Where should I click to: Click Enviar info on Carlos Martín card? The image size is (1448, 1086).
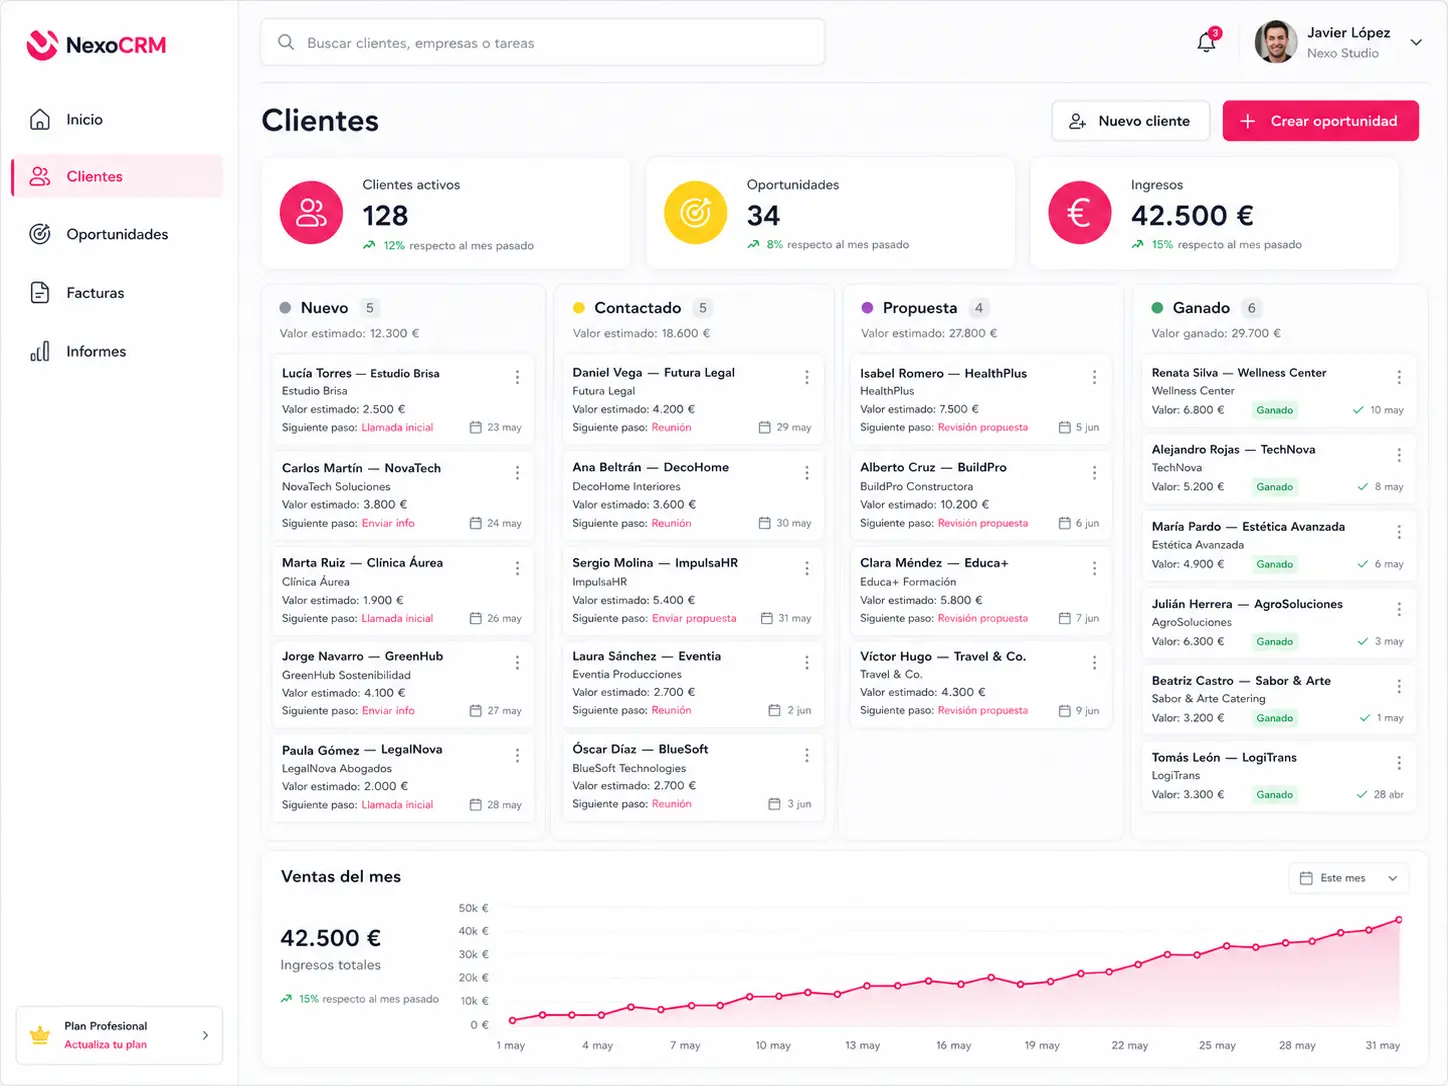388,523
